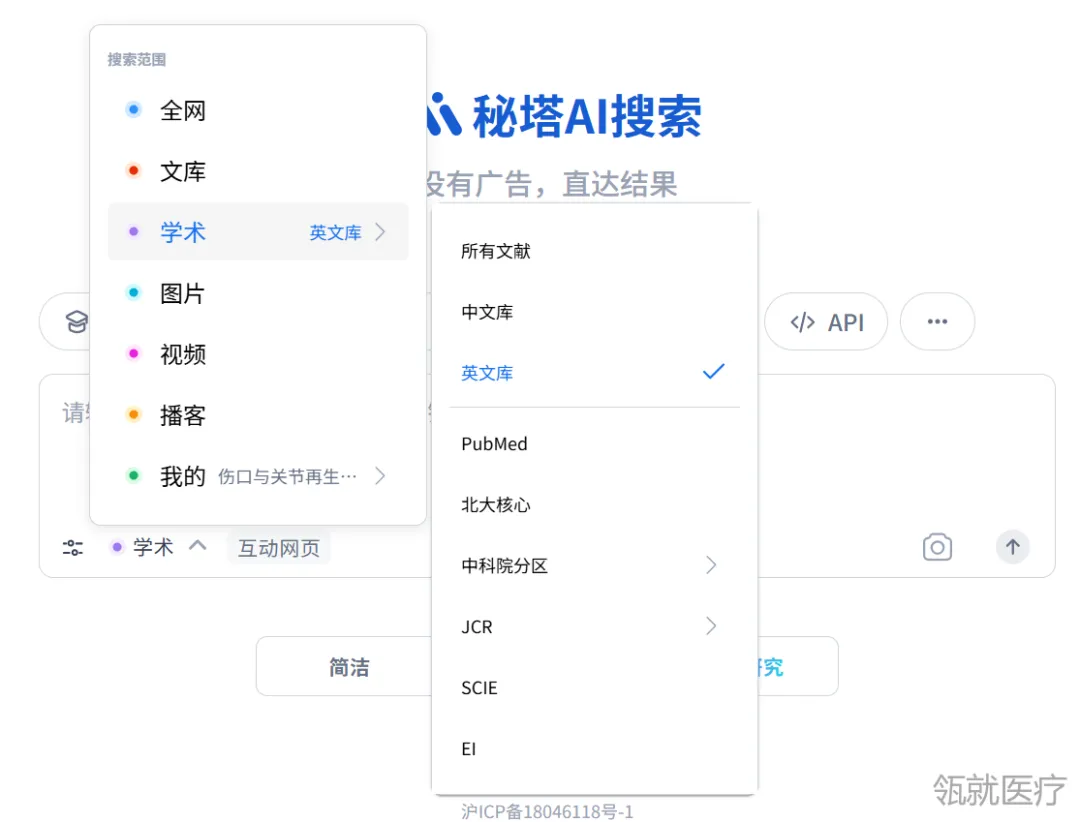Collapse the 学术 scope dropdown in search bar
Image resolution: width=1080 pixels, height=822 pixels.
pyautogui.click(x=158, y=548)
